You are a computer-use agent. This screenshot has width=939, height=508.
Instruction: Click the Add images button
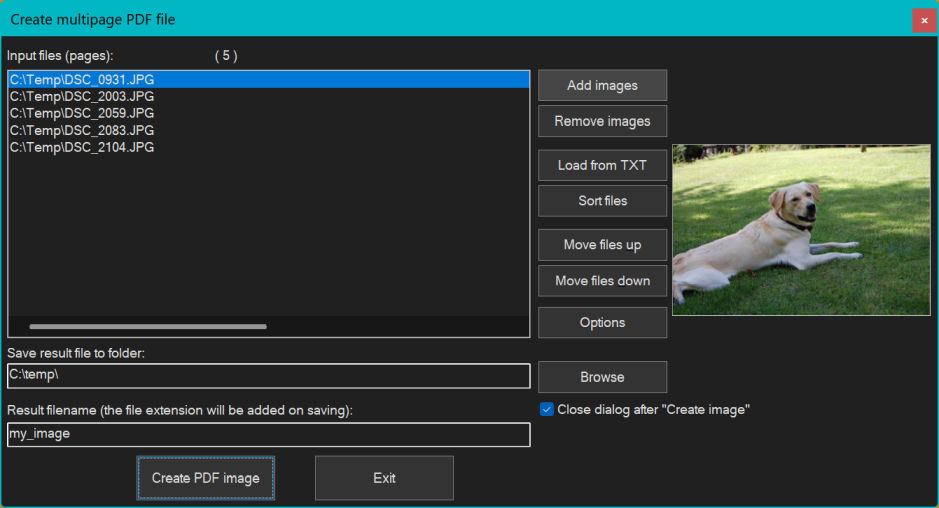point(602,86)
